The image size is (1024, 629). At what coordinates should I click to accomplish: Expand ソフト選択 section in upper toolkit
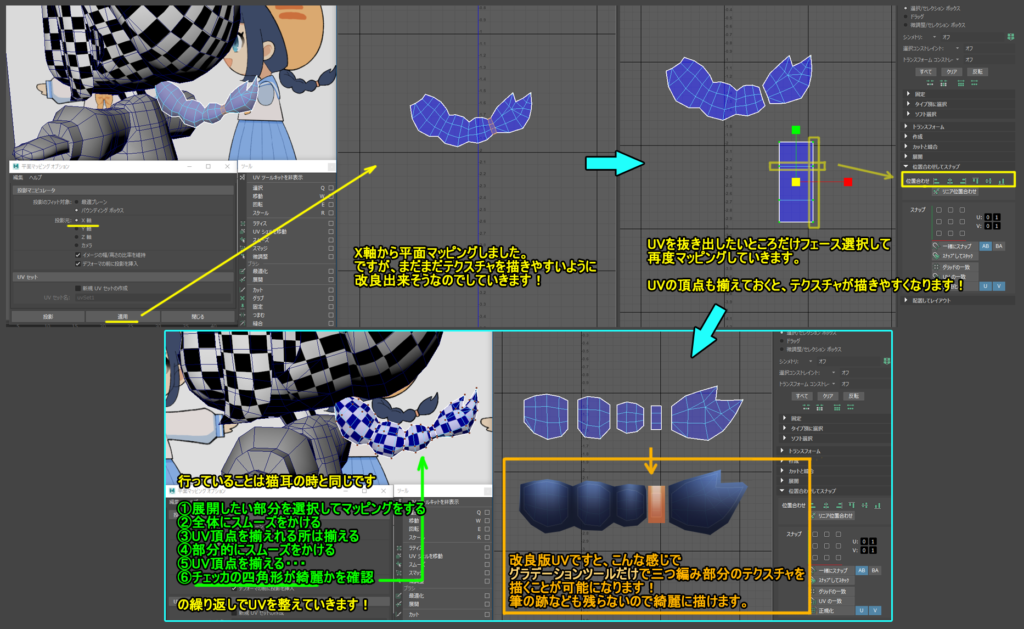coord(908,114)
